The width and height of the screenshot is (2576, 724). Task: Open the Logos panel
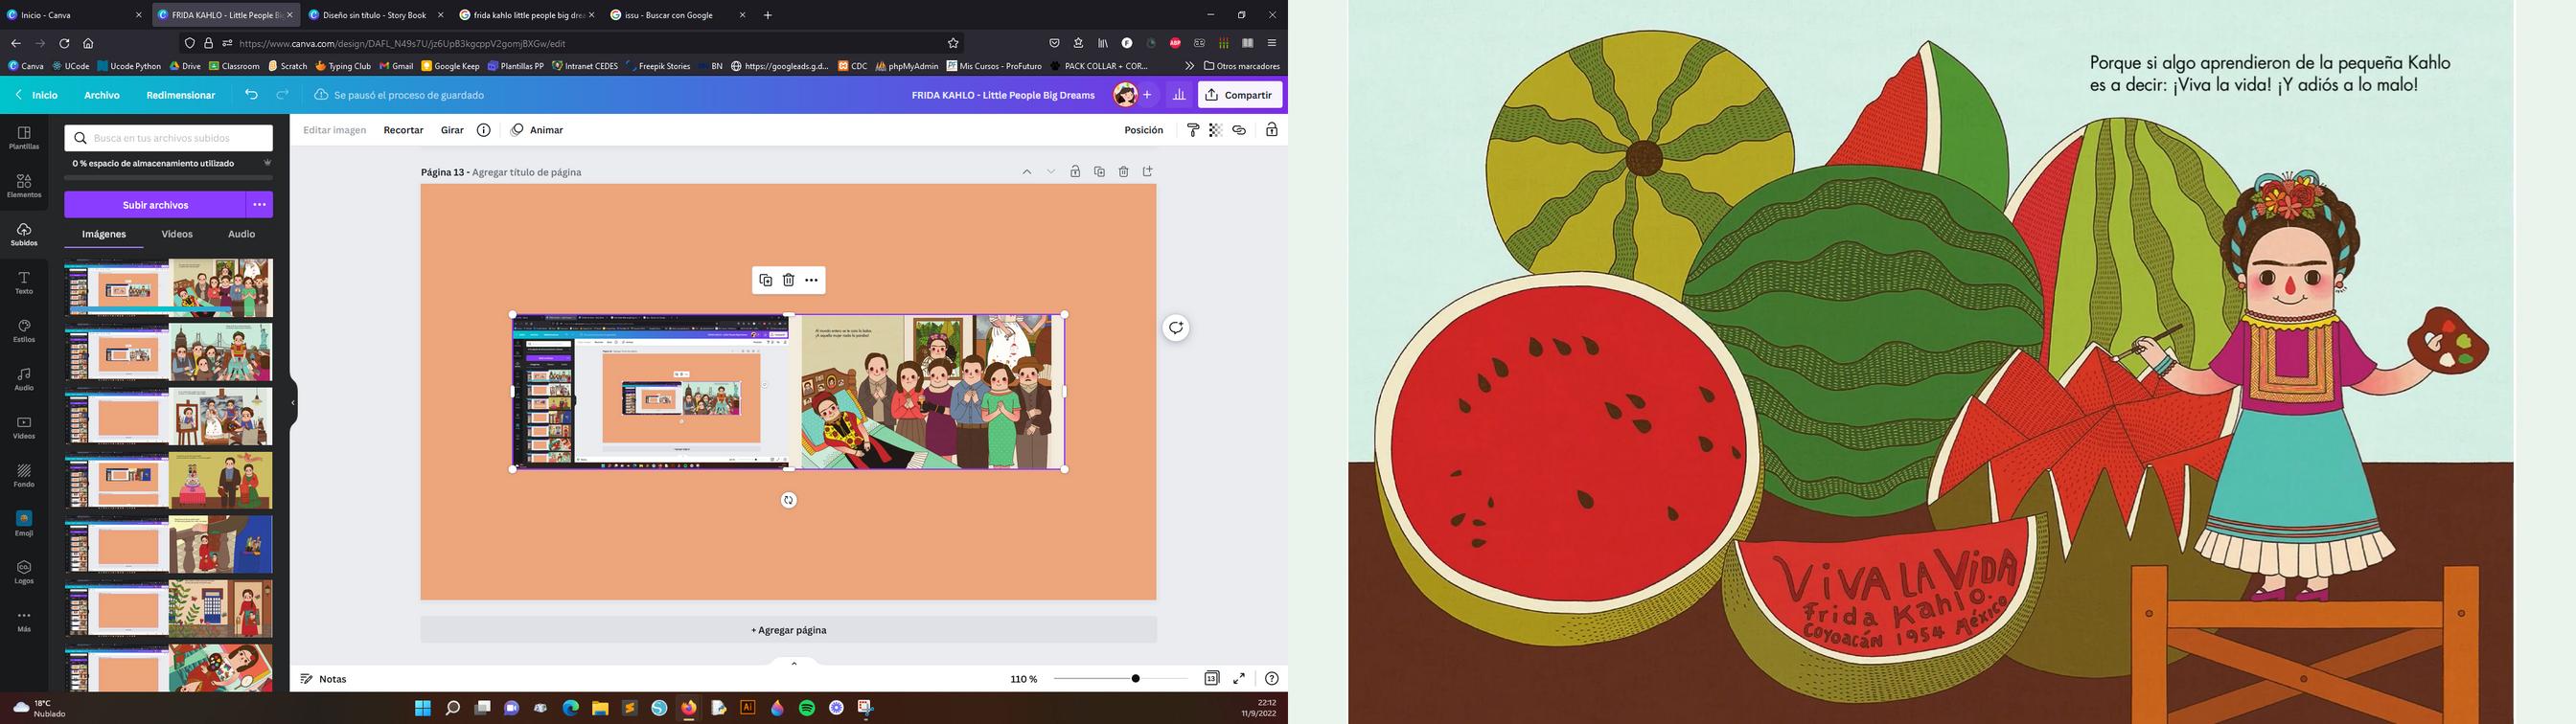(24, 572)
